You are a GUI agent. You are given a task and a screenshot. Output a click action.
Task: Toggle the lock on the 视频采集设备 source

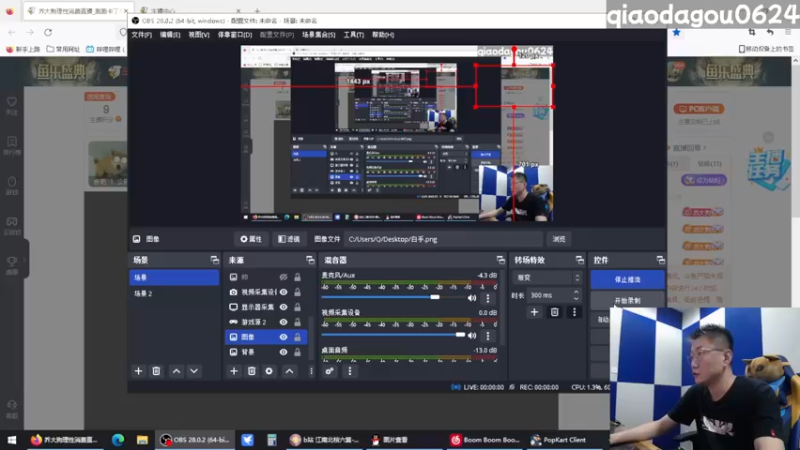[x=297, y=292]
